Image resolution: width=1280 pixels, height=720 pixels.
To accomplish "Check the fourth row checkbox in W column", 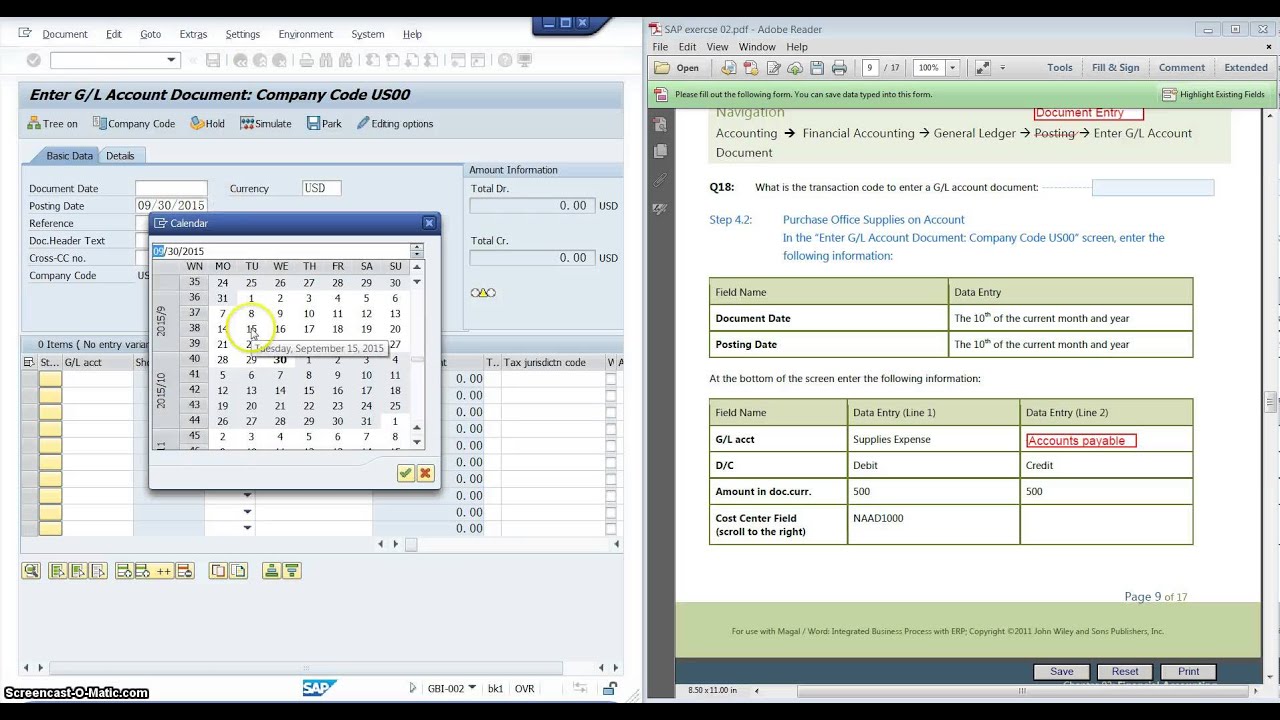I will click(x=610, y=429).
